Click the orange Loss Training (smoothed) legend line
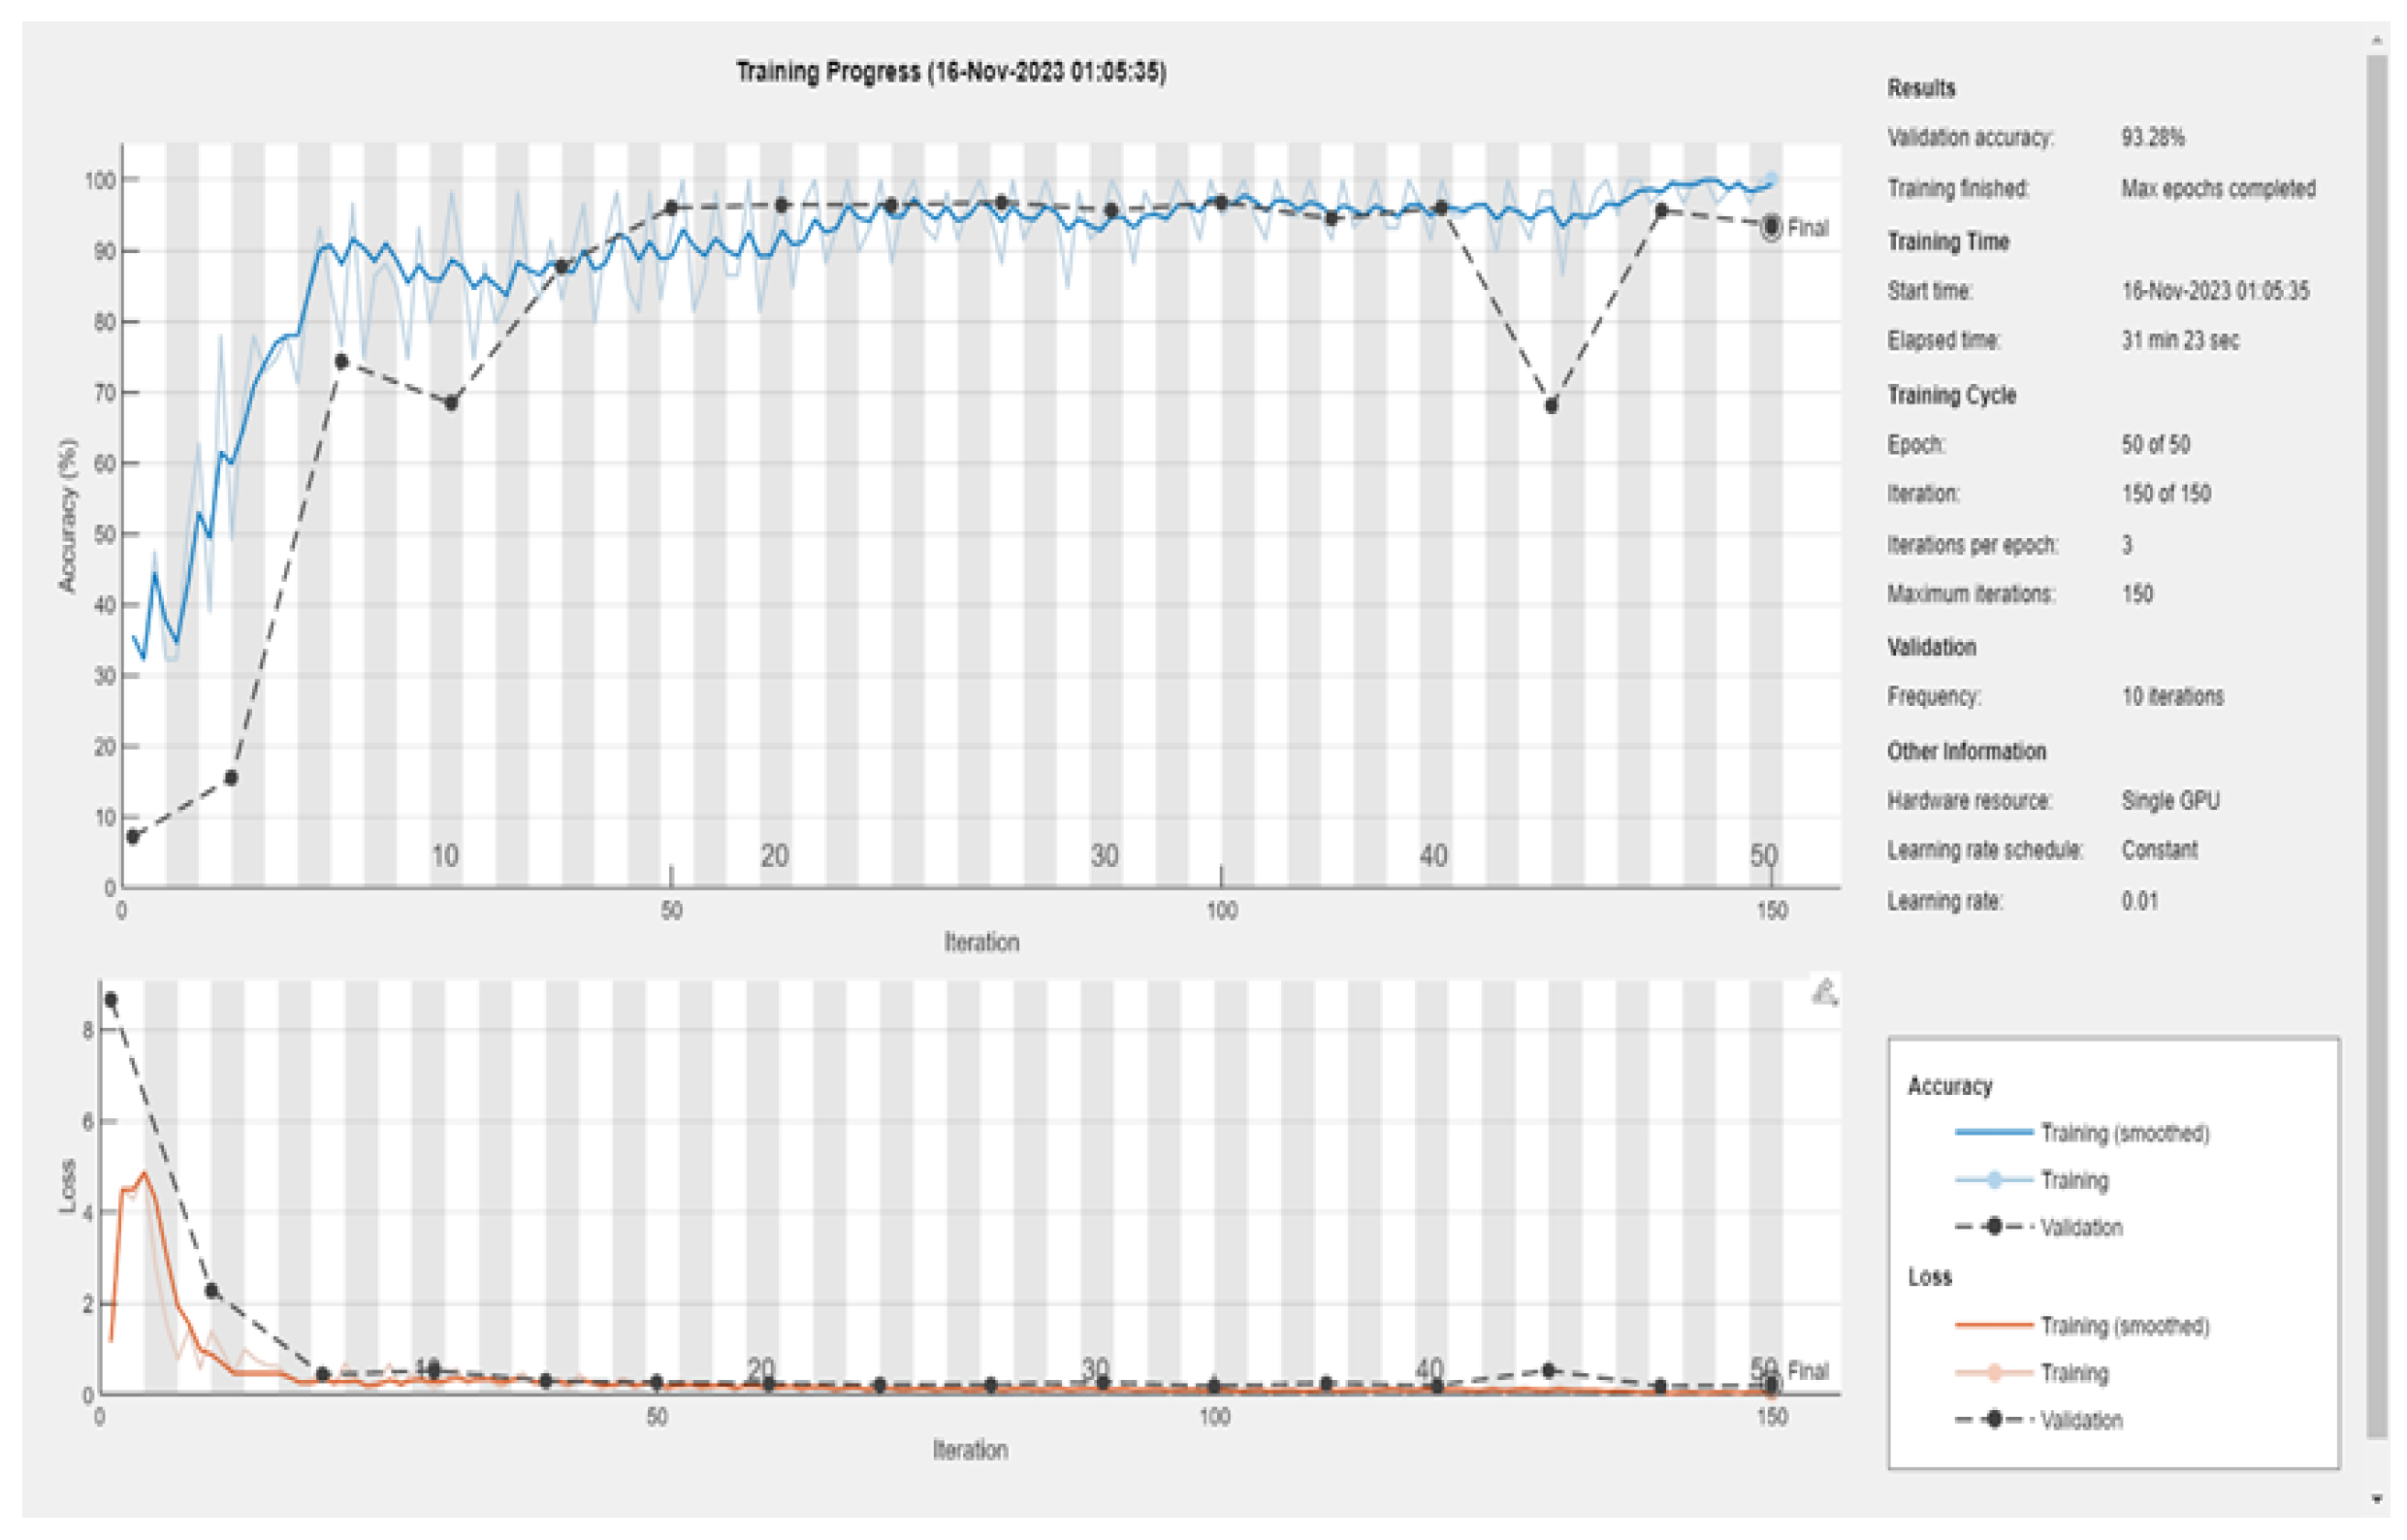The width and height of the screenshot is (2407, 1540). (x=1993, y=1325)
